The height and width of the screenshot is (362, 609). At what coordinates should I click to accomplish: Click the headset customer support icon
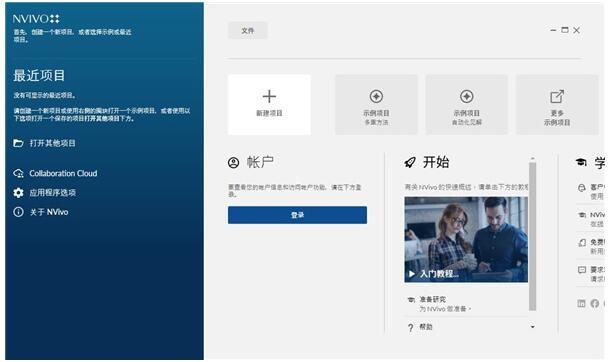click(x=581, y=188)
